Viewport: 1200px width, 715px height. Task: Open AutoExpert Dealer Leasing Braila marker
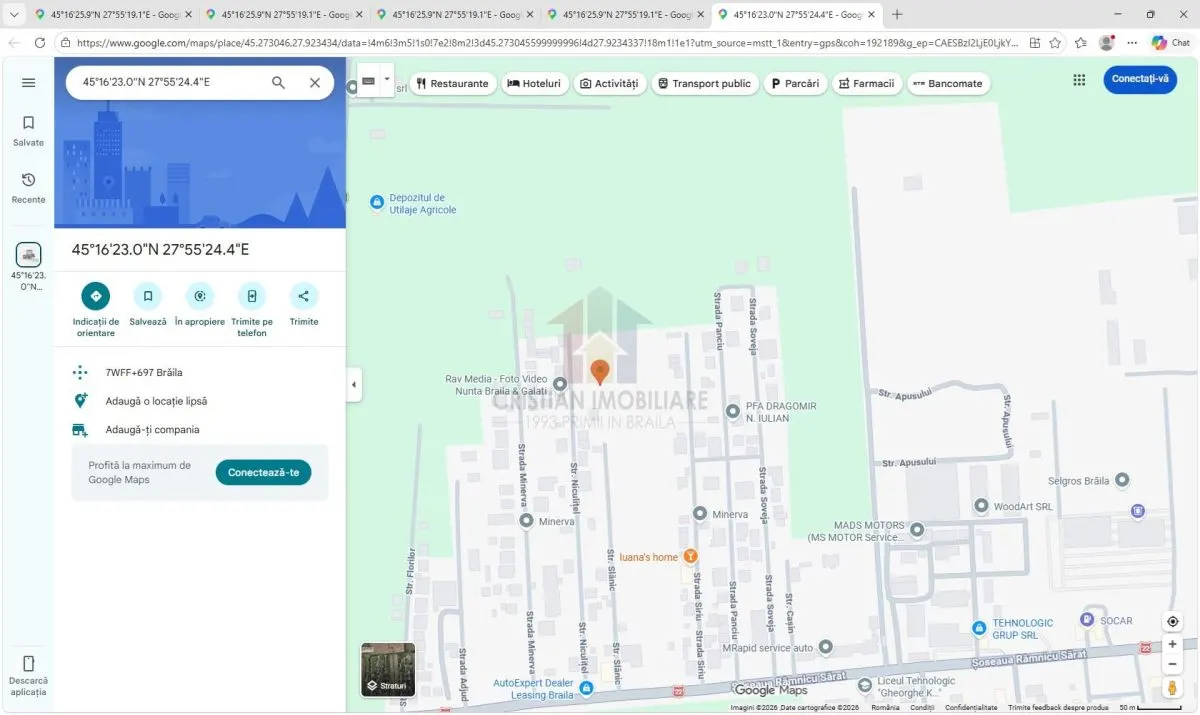coord(587,688)
